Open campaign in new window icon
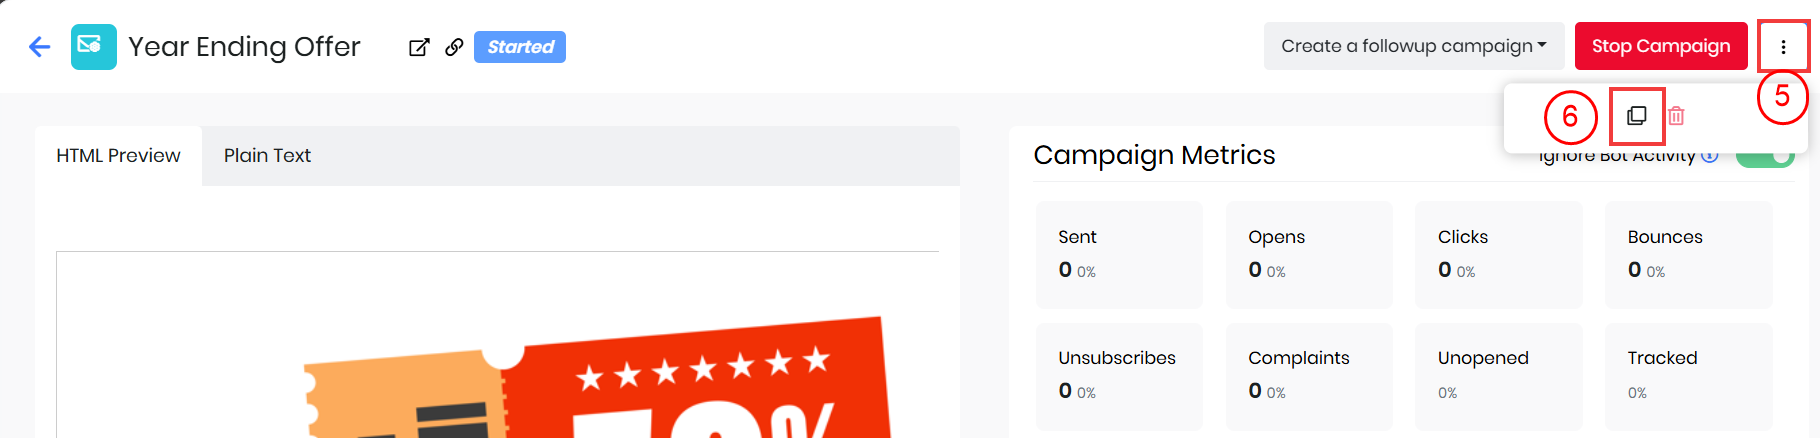Screen dimensions: 1820x438 (419, 47)
